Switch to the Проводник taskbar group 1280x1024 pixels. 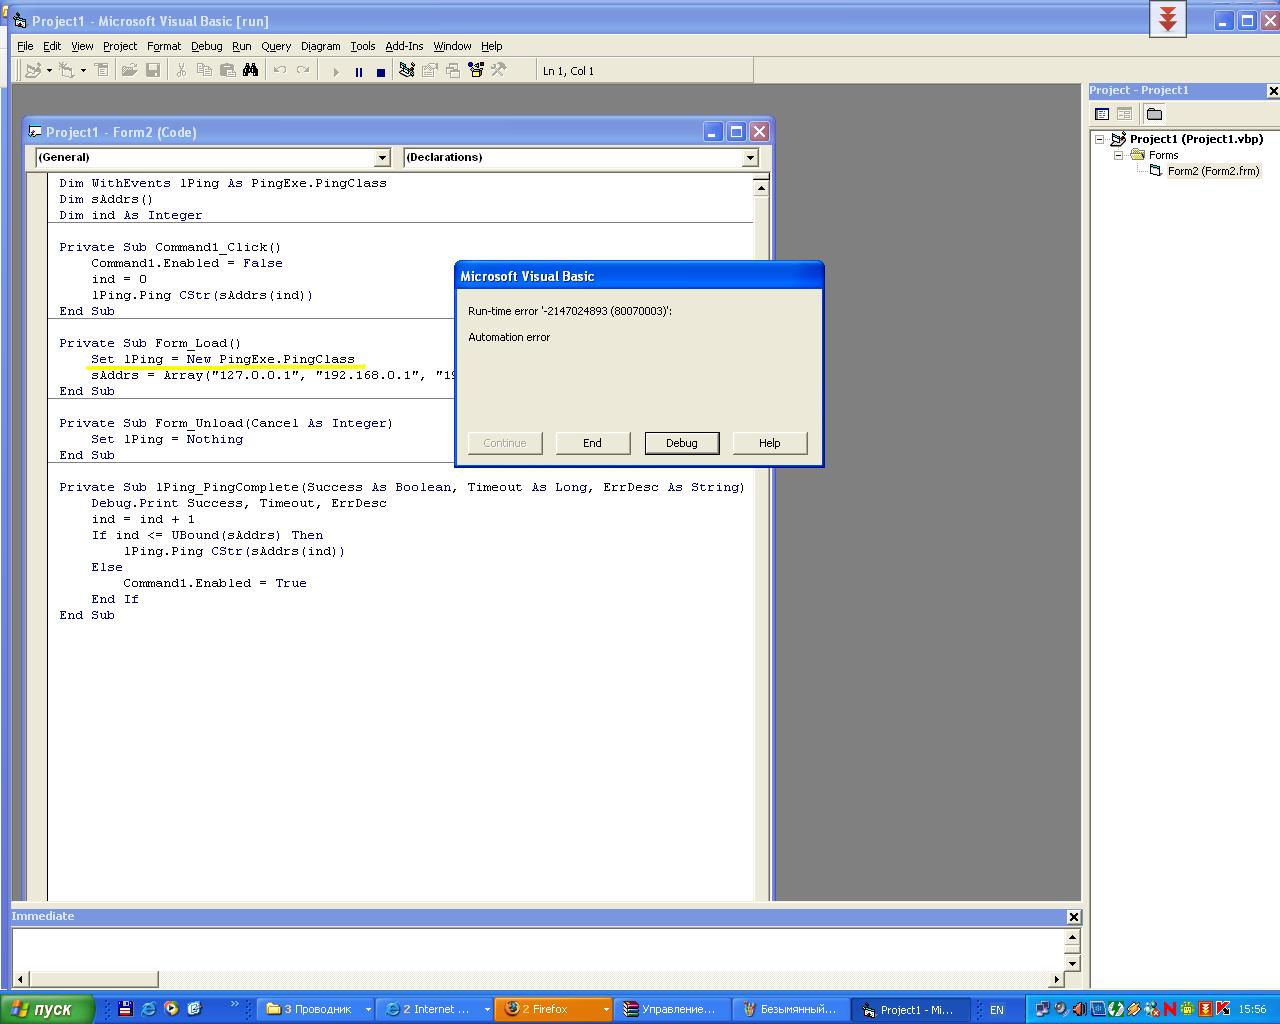316,1009
